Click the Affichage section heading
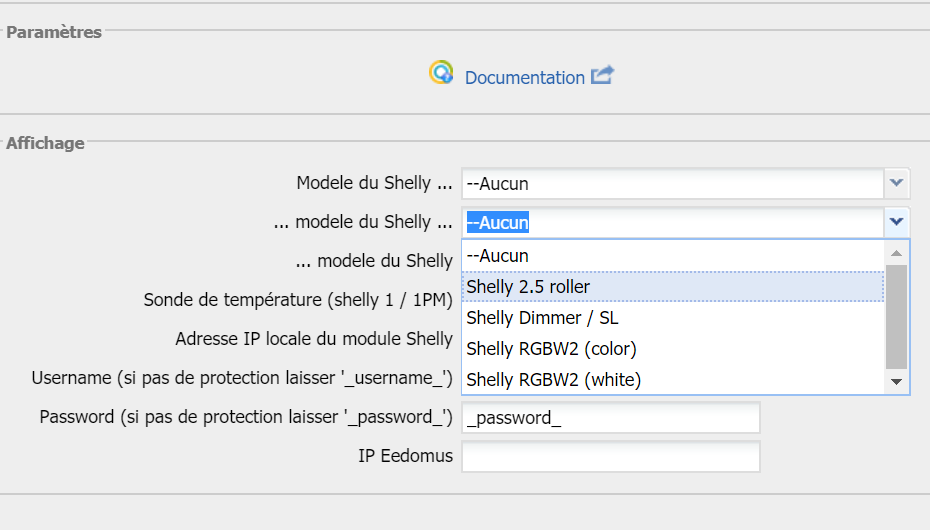Image resolution: width=930 pixels, height=530 pixels. [x=45, y=143]
